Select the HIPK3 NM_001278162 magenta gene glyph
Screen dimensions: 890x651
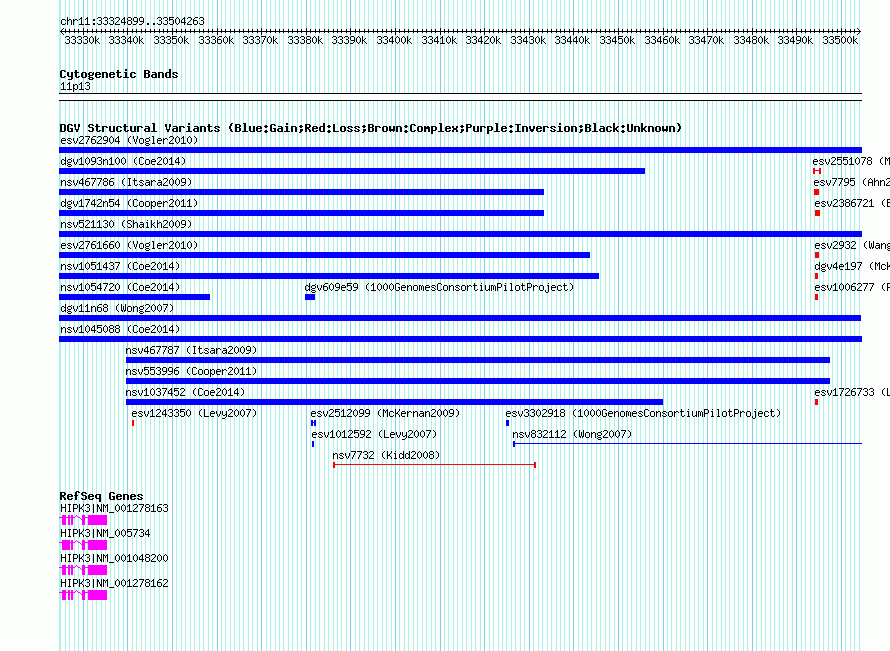click(x=83, y=595)
